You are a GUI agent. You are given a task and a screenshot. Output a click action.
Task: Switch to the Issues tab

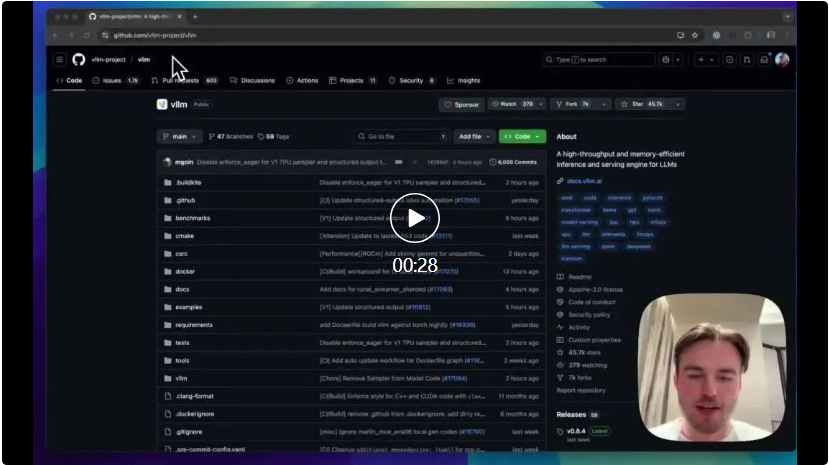(115, 81)
